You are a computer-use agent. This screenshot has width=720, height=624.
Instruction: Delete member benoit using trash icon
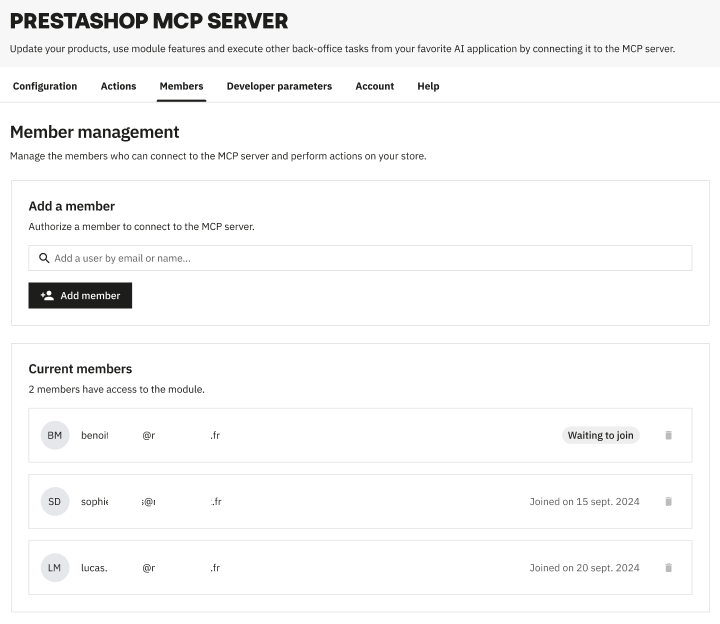[669, 435]
